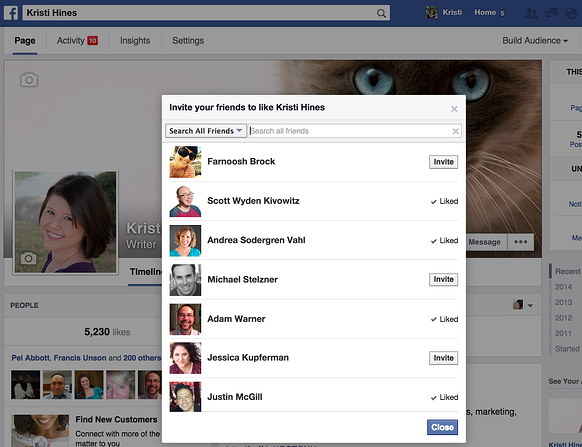Image resolution: width=582 pixels, height=447 pixels.
Task: Click Andrea Sodergren Vahl's photo
Action: coord(185,241)
